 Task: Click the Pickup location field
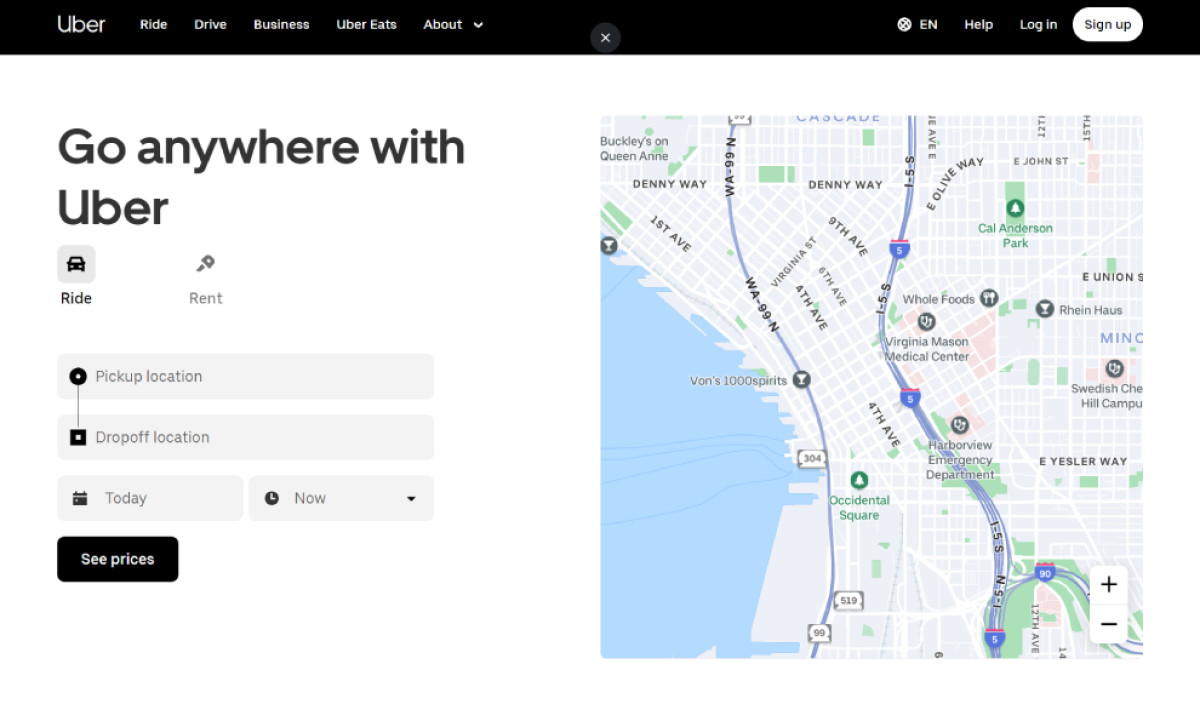click(245, 376)
